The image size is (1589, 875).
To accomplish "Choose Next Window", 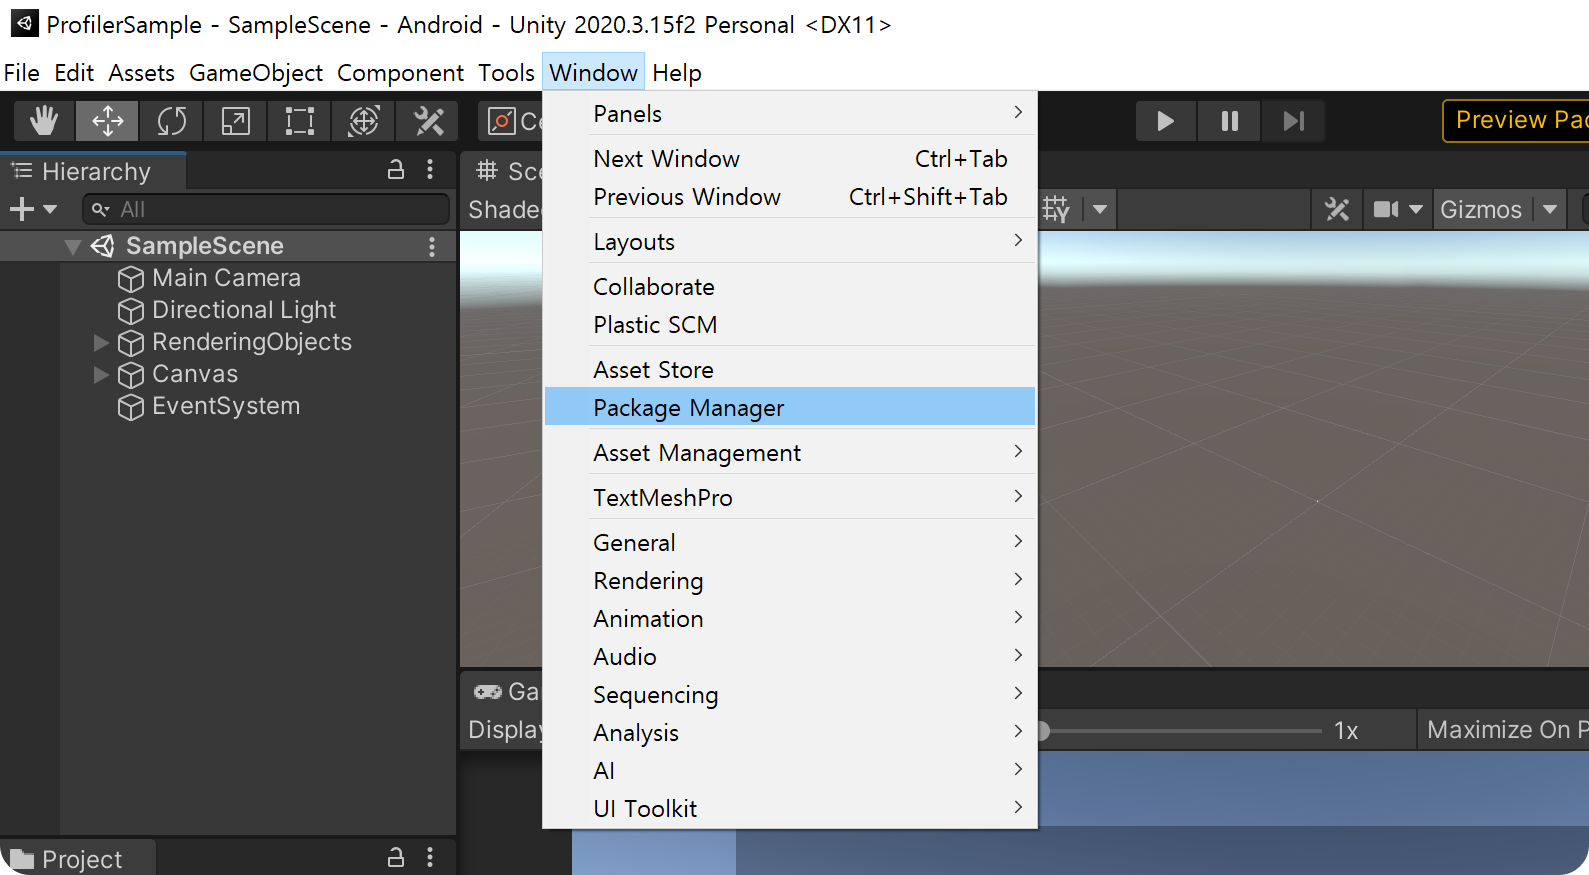I will (x=790, y=159).
